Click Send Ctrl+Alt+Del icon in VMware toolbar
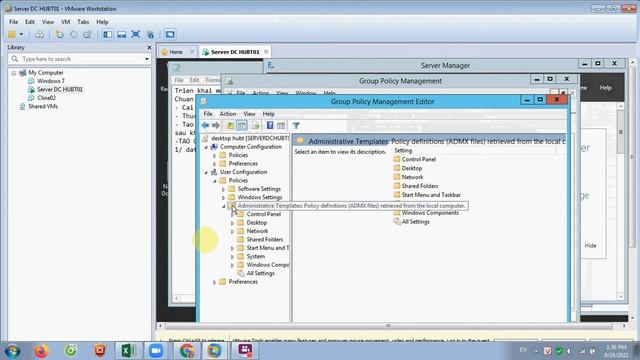640x360 pixels. point(40,35)
